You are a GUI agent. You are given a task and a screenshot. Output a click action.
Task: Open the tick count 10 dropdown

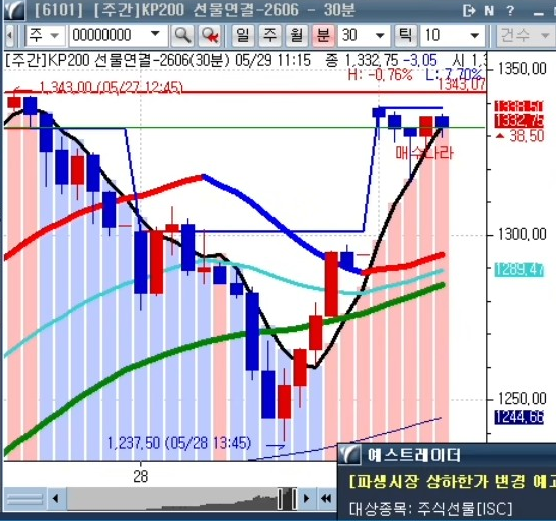(452, 35)
